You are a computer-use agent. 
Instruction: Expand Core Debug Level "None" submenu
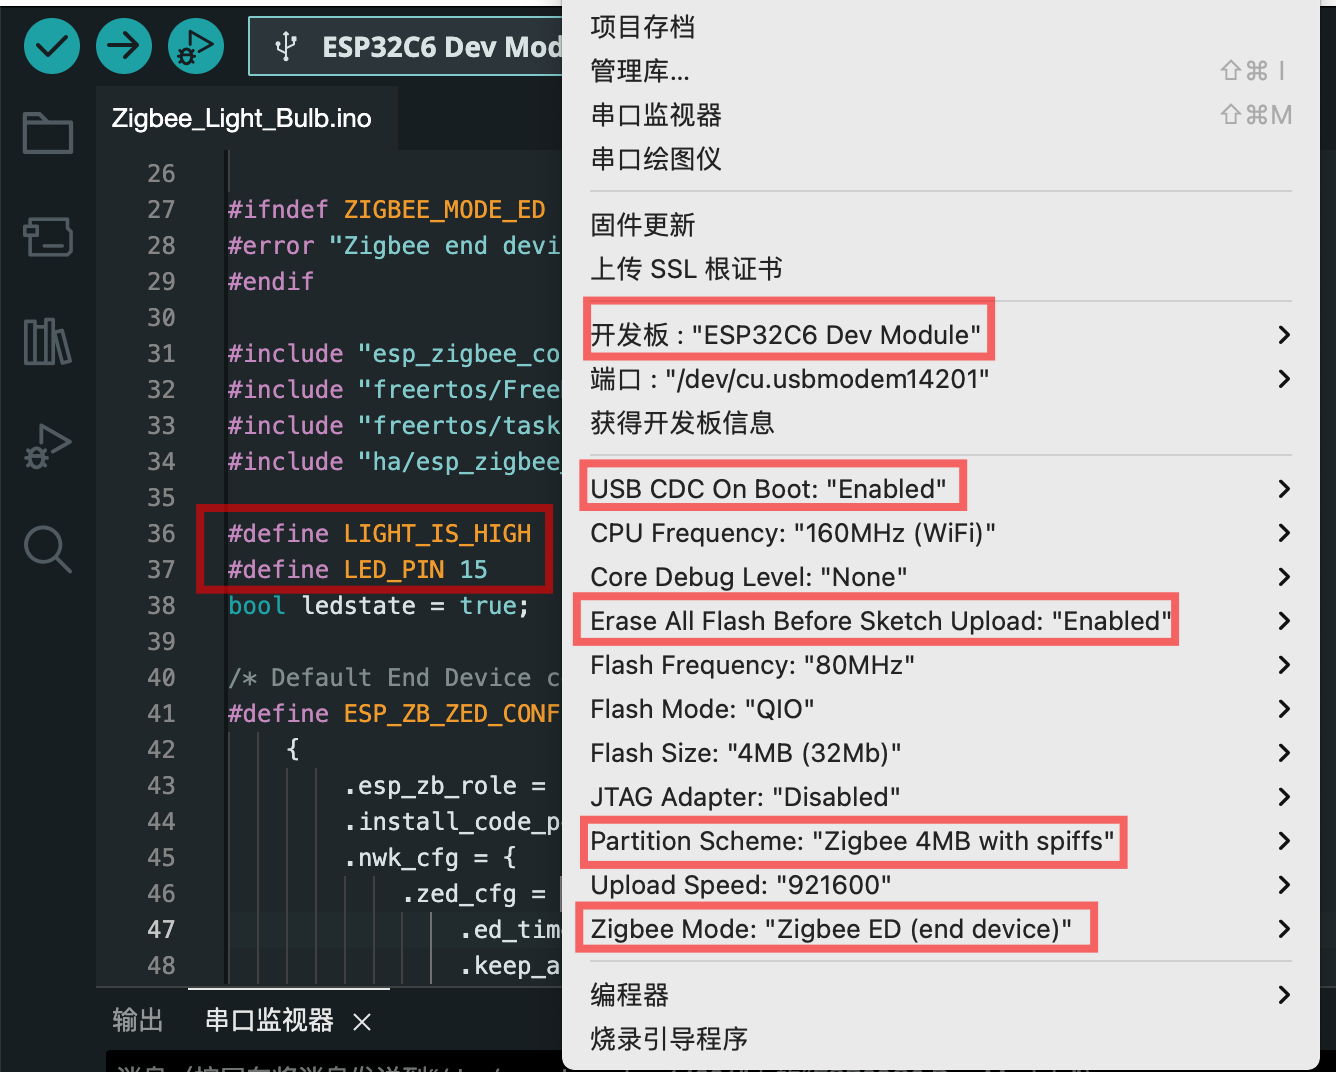coord(940,577)
